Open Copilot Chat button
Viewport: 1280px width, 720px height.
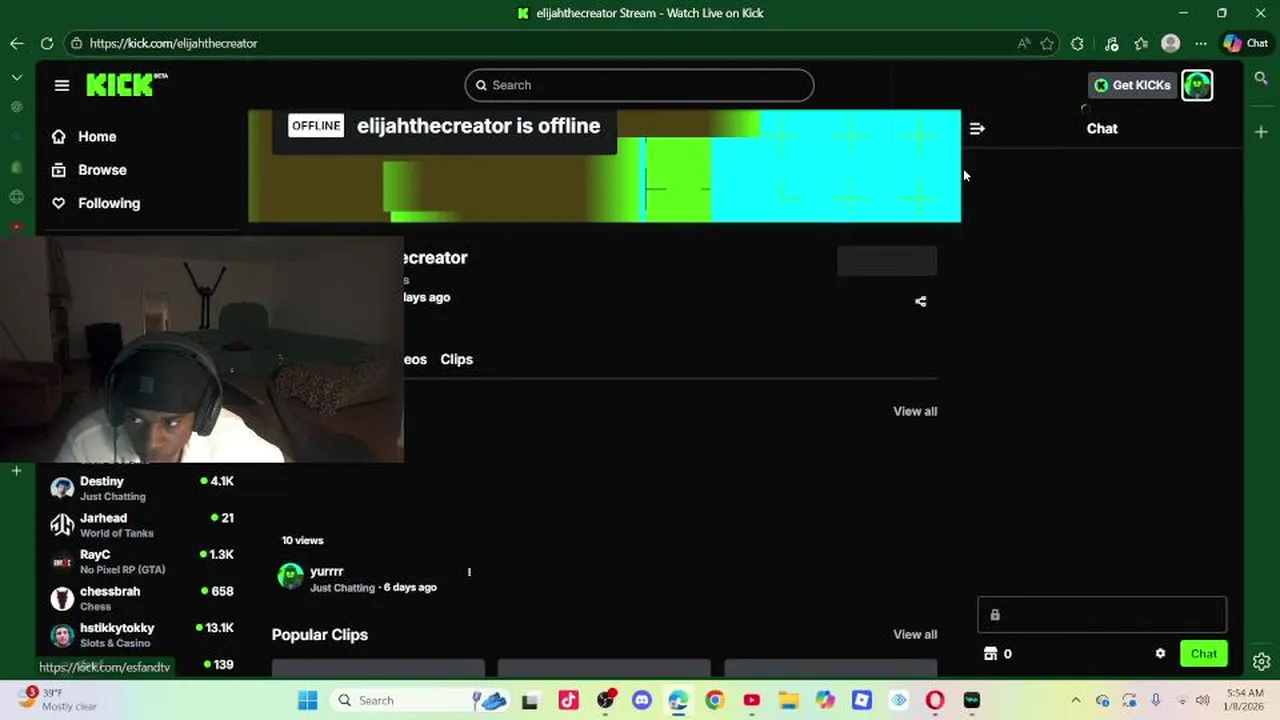[1246, 43]
